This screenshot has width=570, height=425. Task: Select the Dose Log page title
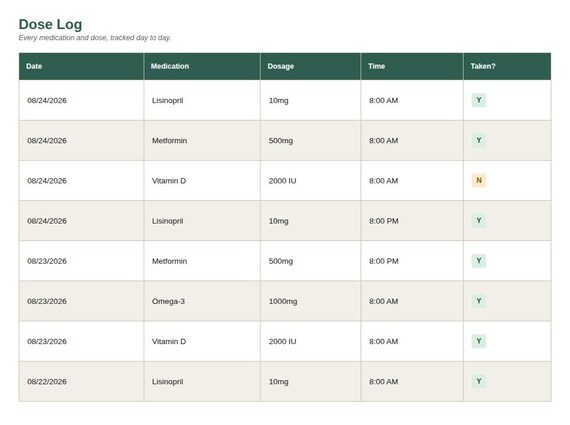tap(50, 24)
